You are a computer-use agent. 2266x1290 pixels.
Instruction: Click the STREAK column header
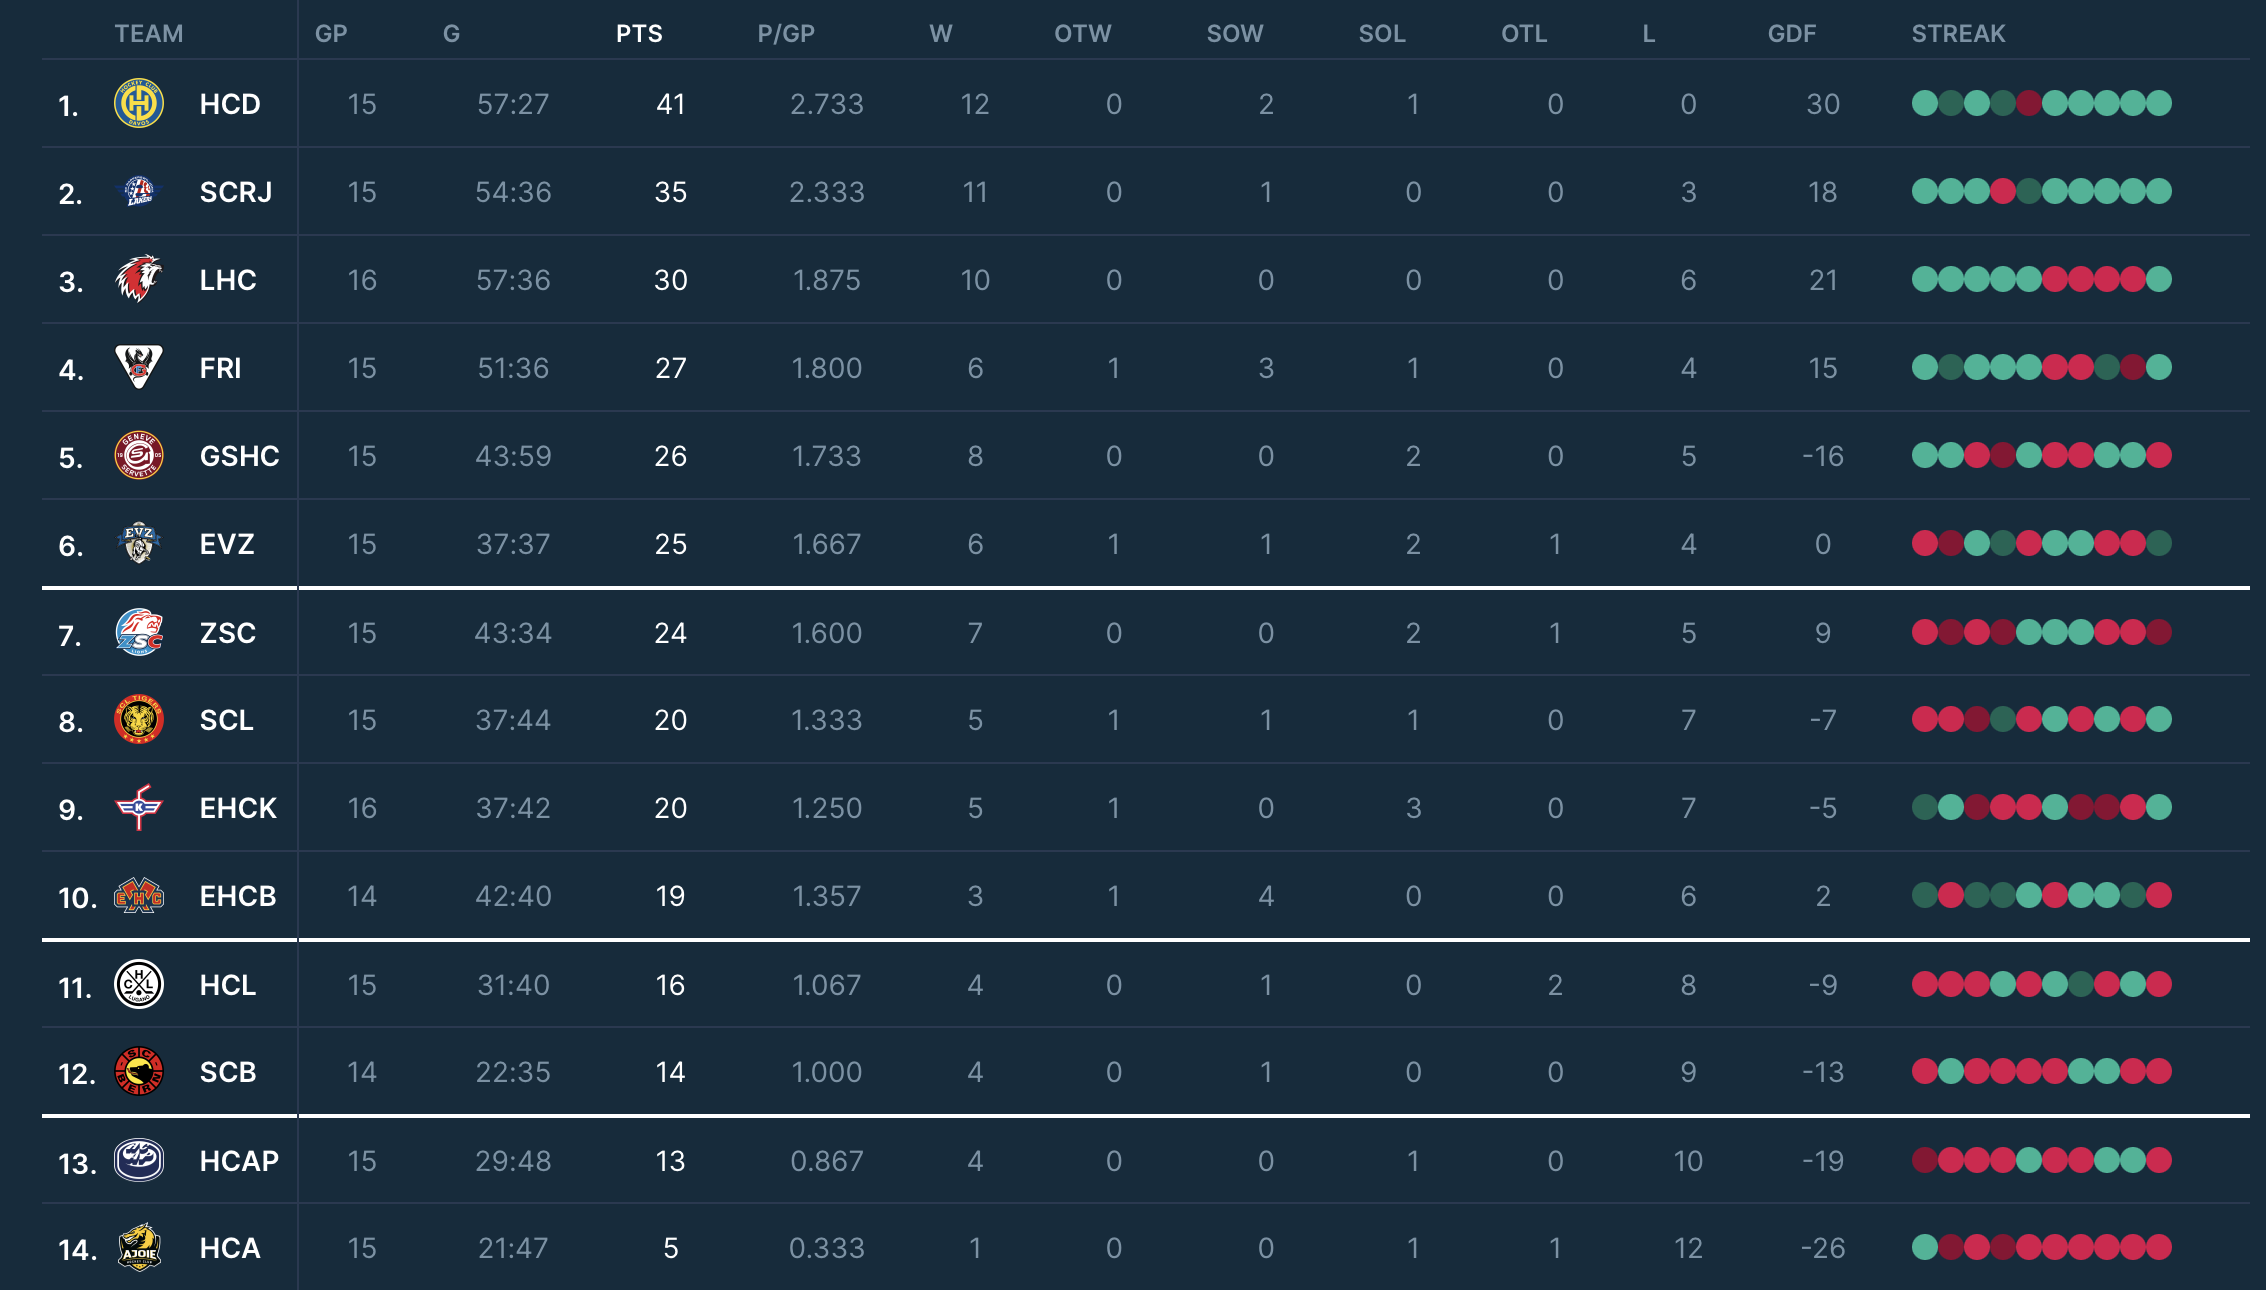point(1958,34)
